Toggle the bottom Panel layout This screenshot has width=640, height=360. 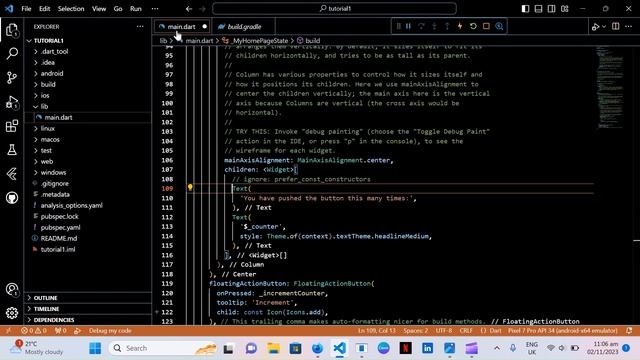(538, 9)
